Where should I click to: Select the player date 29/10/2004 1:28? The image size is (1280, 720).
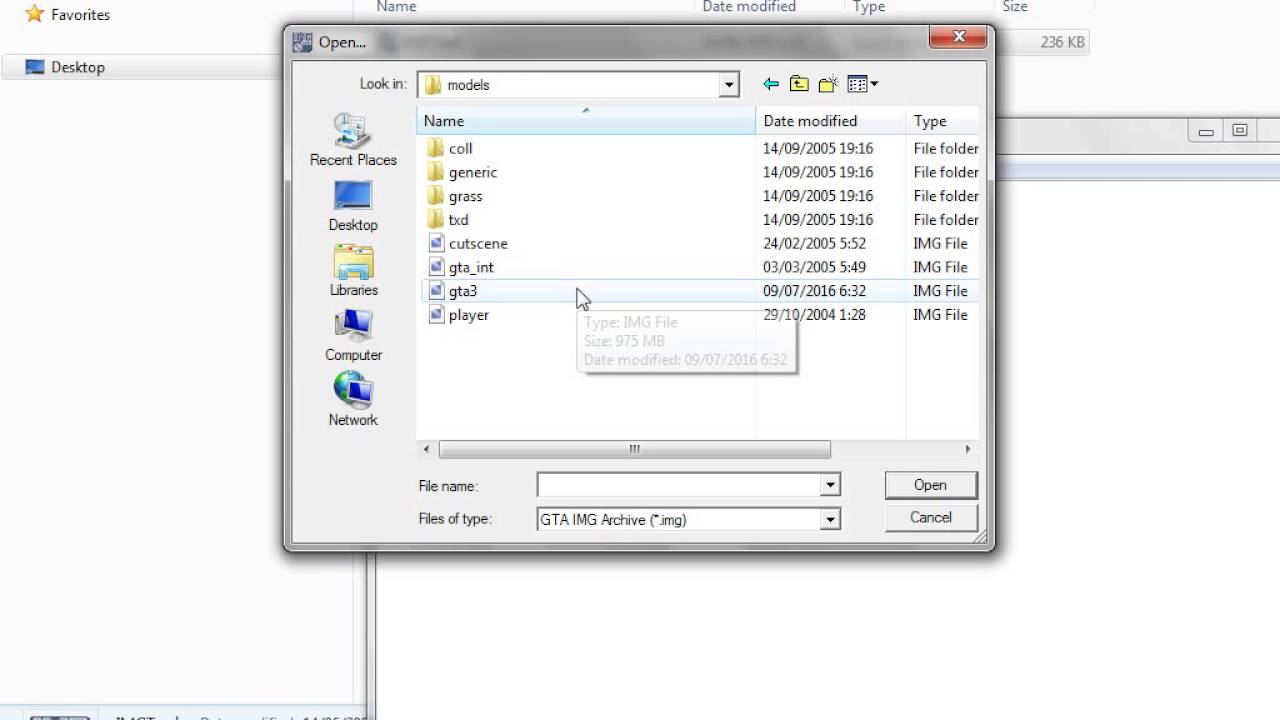click(x=814, y=315)
